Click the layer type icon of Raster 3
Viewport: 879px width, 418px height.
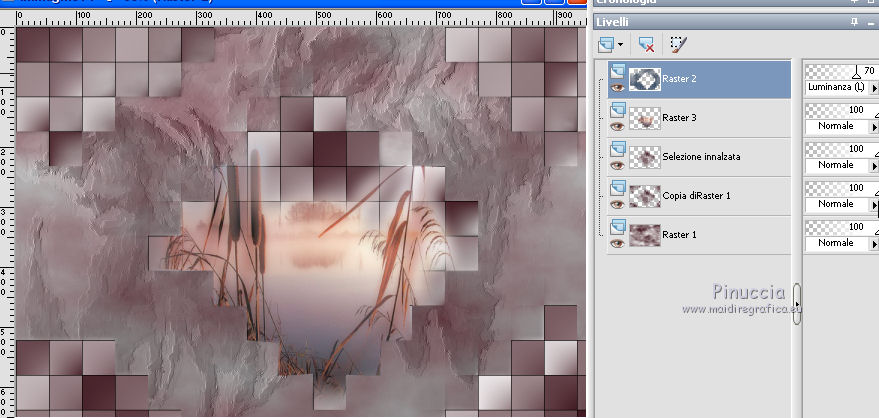pos(617,110)
